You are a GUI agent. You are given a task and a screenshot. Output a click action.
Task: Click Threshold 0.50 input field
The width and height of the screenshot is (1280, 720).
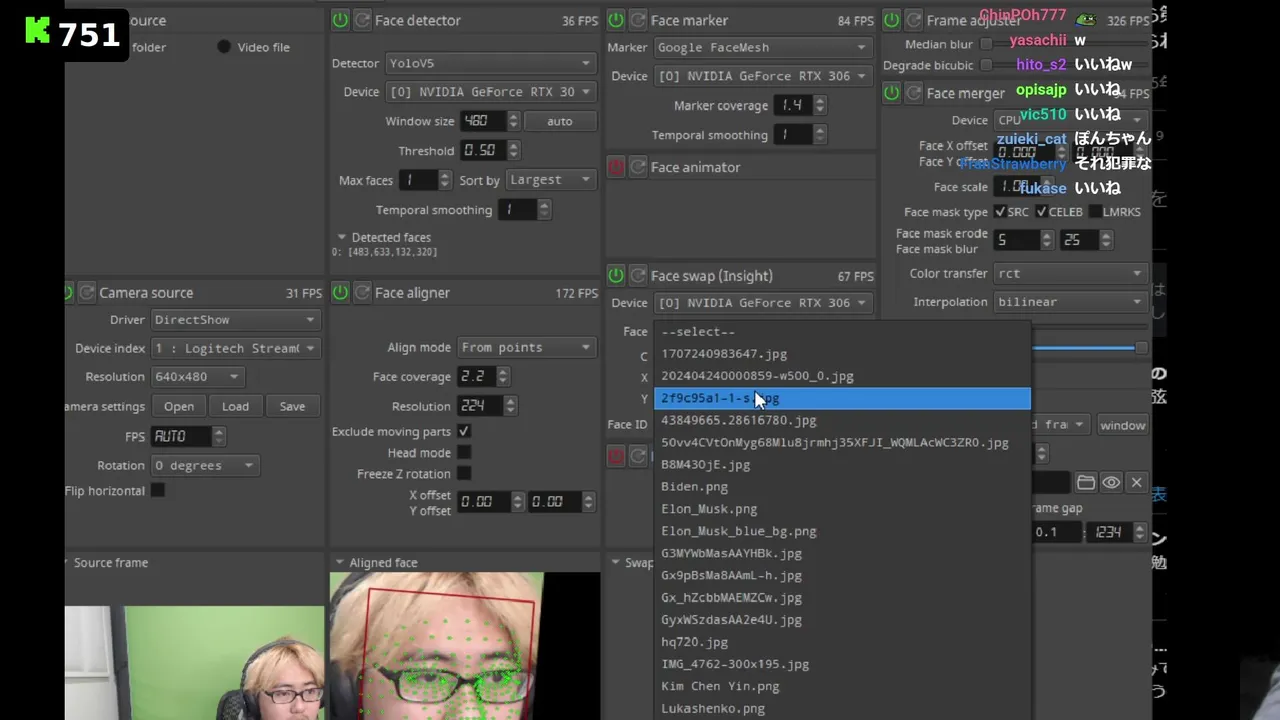[x=482, y=150]
